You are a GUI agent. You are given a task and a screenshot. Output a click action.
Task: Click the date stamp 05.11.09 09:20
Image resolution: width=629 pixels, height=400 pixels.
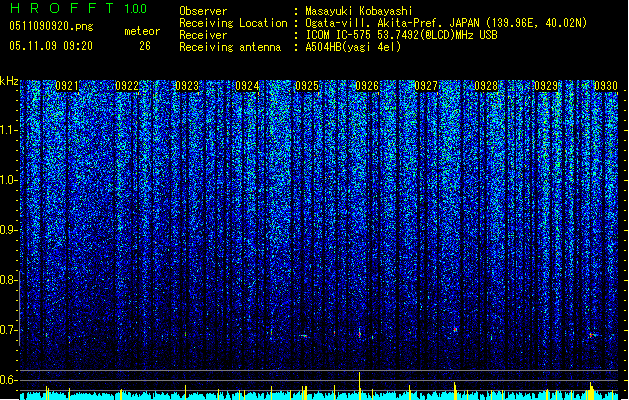click(51, 46)
